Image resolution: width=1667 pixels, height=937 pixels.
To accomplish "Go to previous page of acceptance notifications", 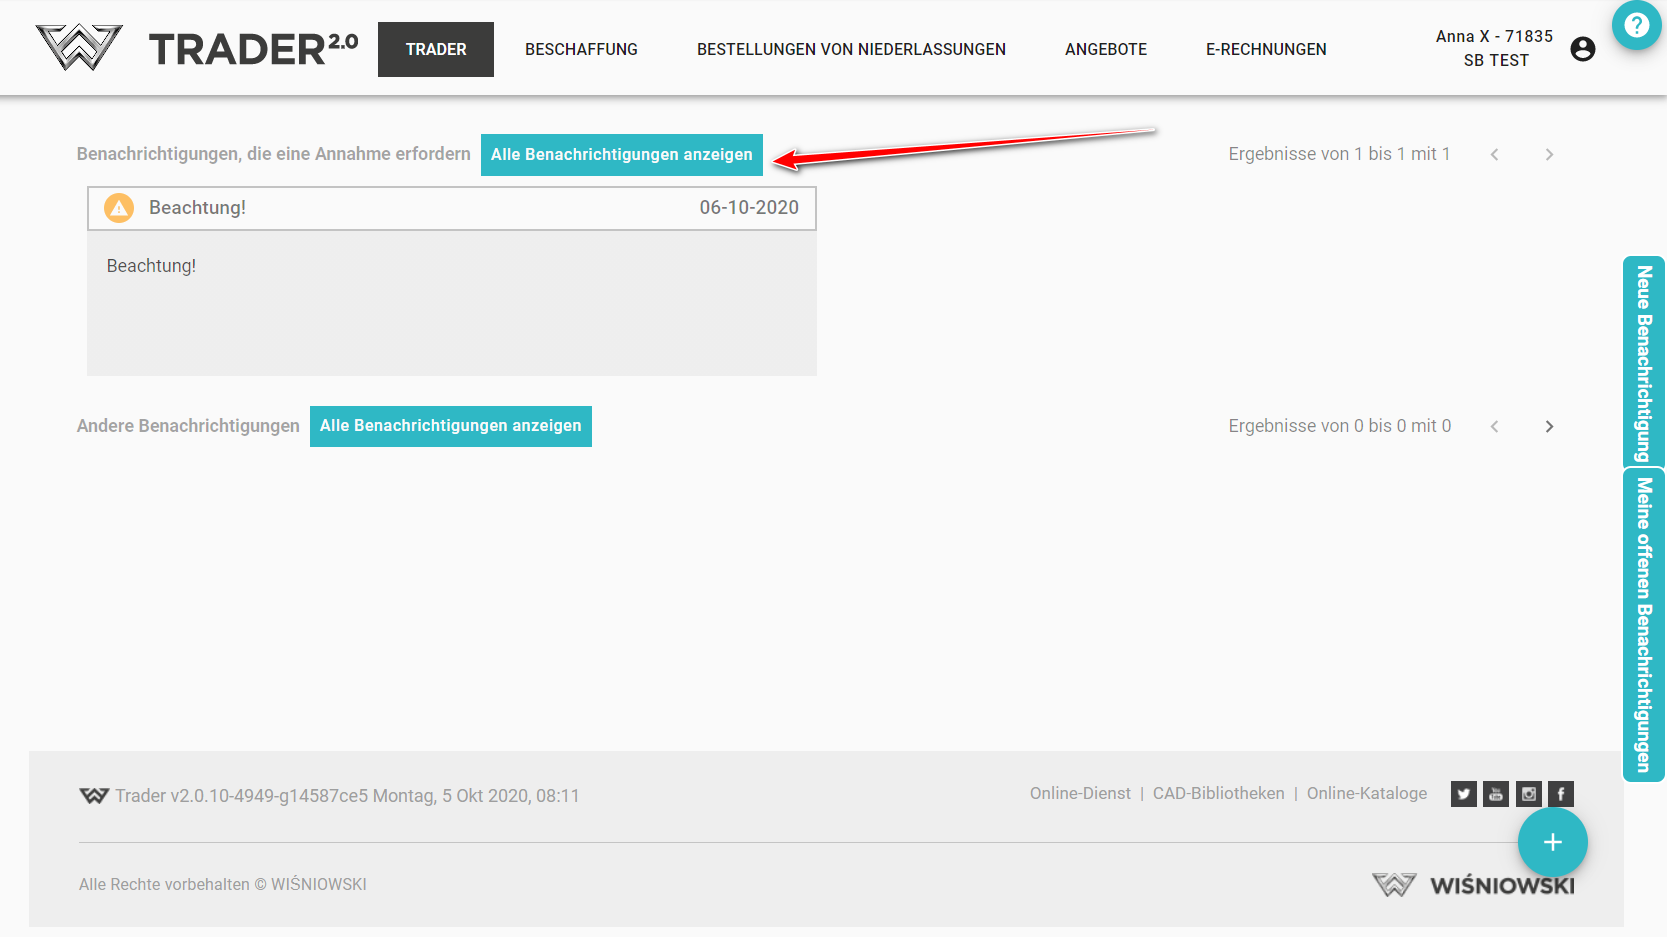I will pos(1494,154).
